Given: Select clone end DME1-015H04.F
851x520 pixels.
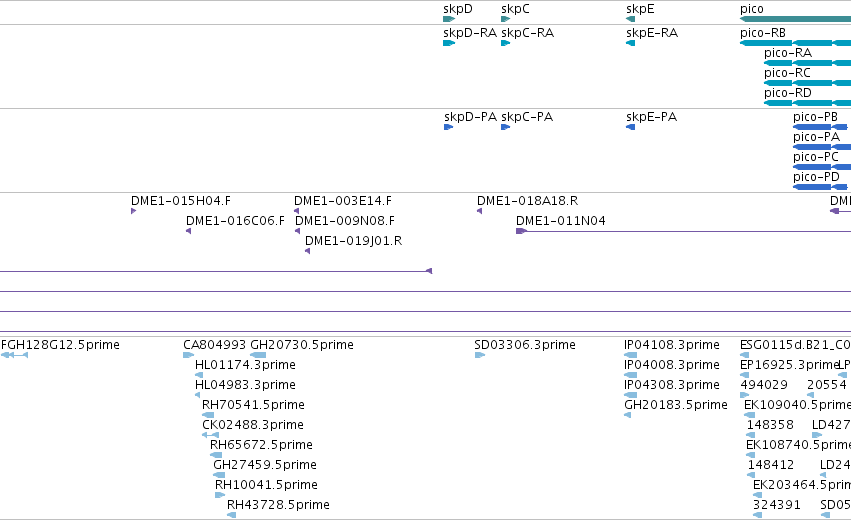Looking at the screenshot, I should 134,211.
